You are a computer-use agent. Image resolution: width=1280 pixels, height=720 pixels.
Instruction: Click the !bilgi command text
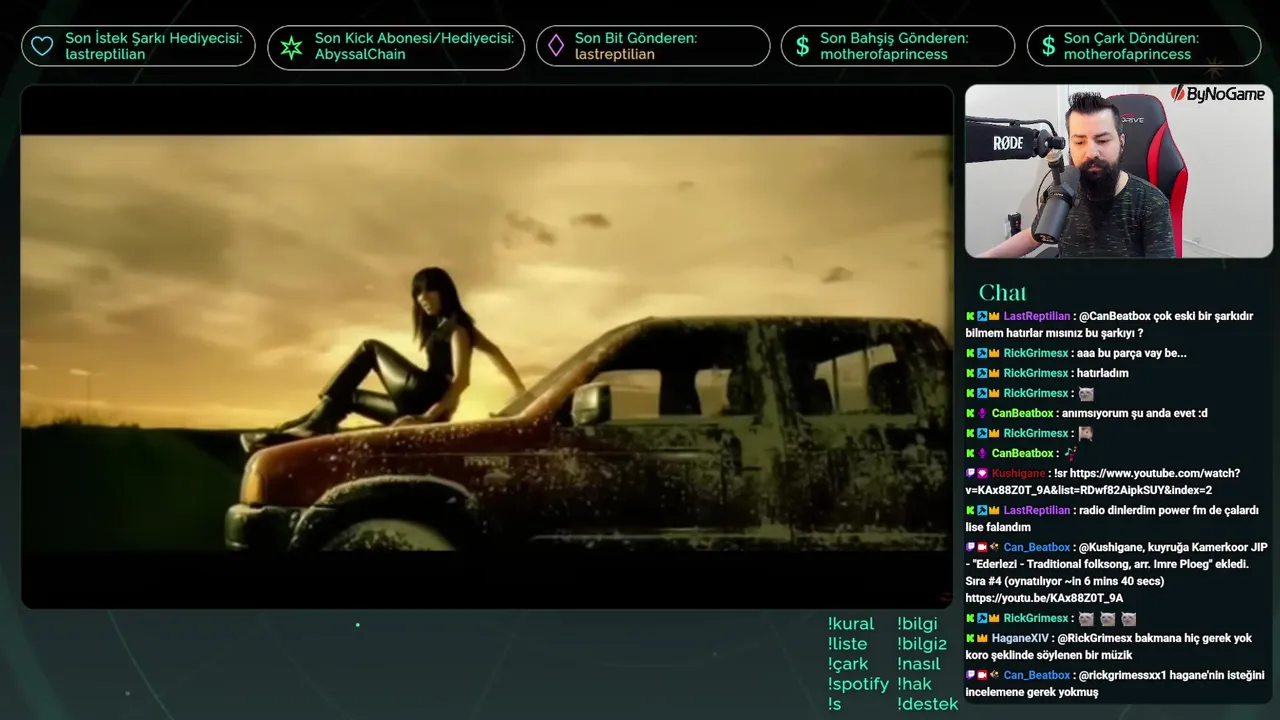coord(918,624)
